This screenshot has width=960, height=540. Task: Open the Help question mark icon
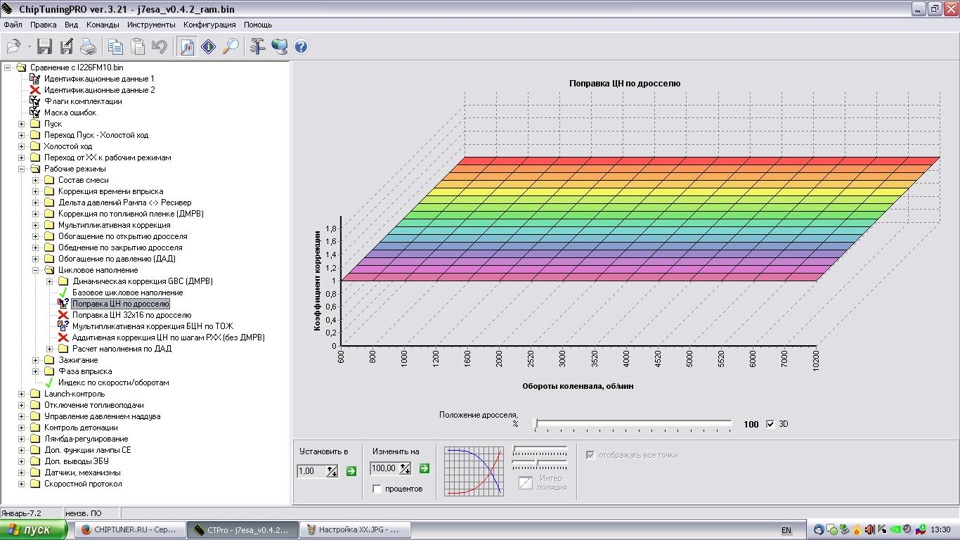pyautogui.click(x=300, y=46)
